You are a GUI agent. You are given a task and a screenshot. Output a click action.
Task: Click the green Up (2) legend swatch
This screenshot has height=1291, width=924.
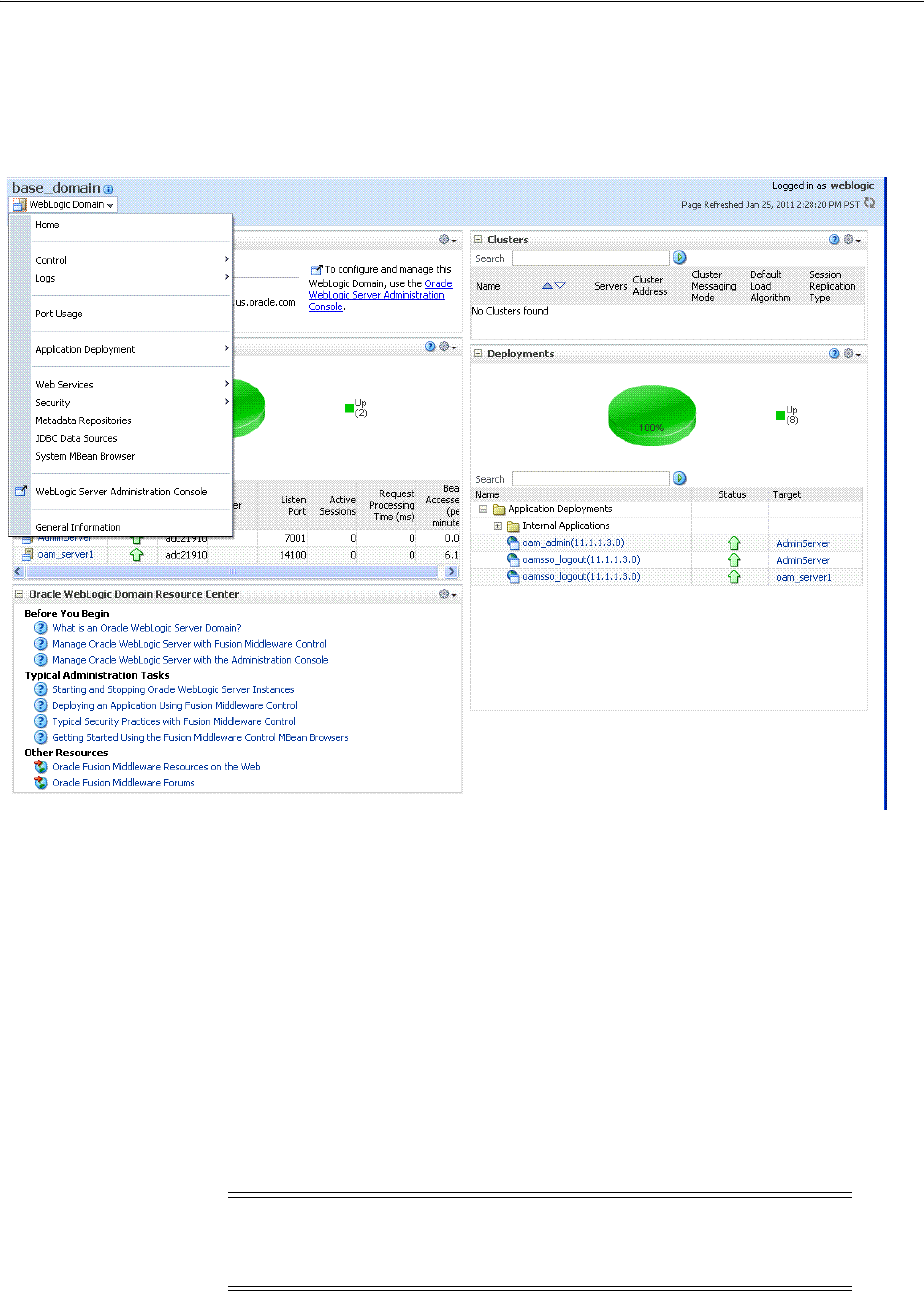[x=349, y=408]
